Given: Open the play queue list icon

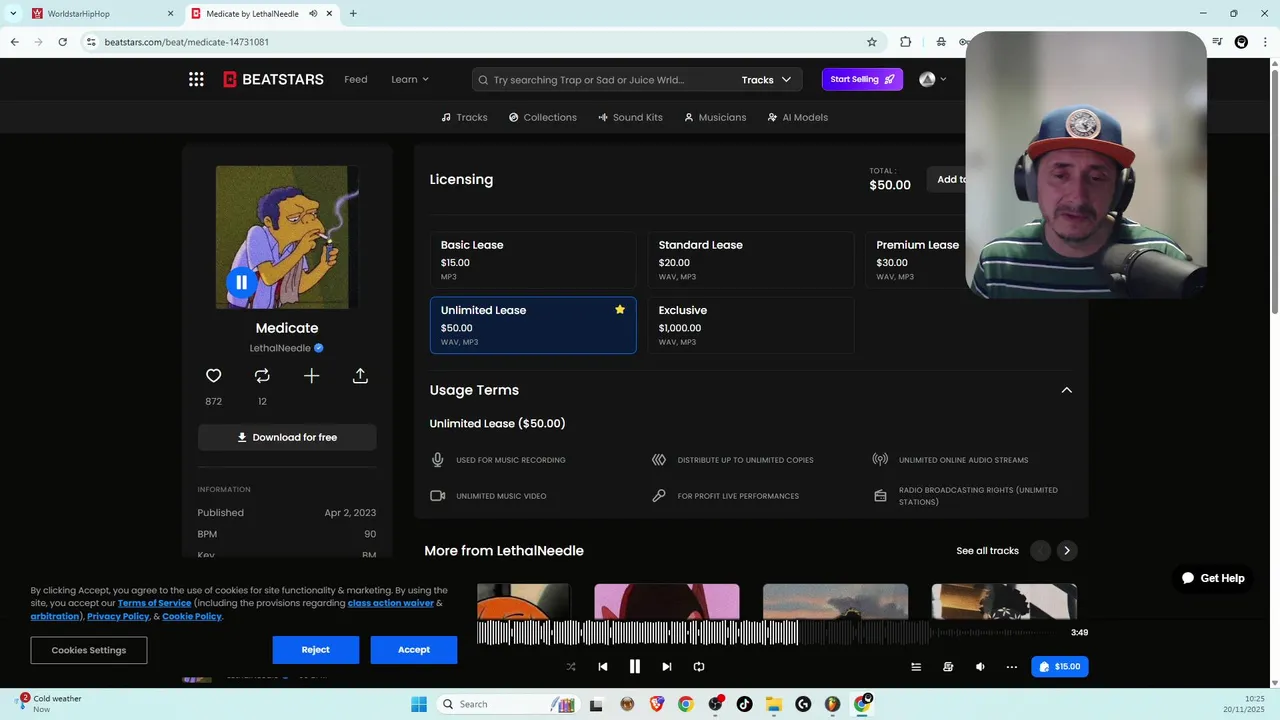Looking at the screenshot, I should pyautogui.click(x=915, y=667).
